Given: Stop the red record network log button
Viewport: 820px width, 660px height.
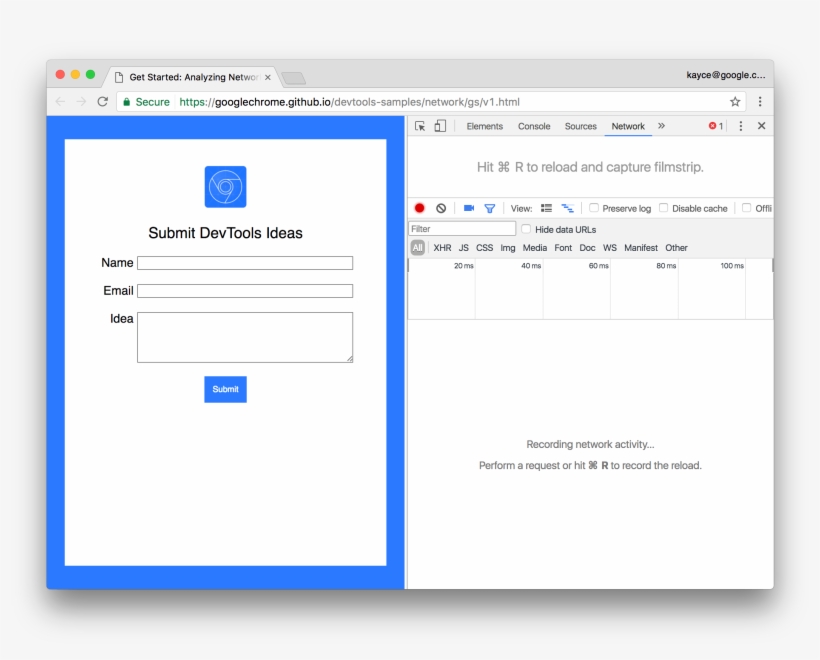Looking at the screenshot, I should (420, 208).
